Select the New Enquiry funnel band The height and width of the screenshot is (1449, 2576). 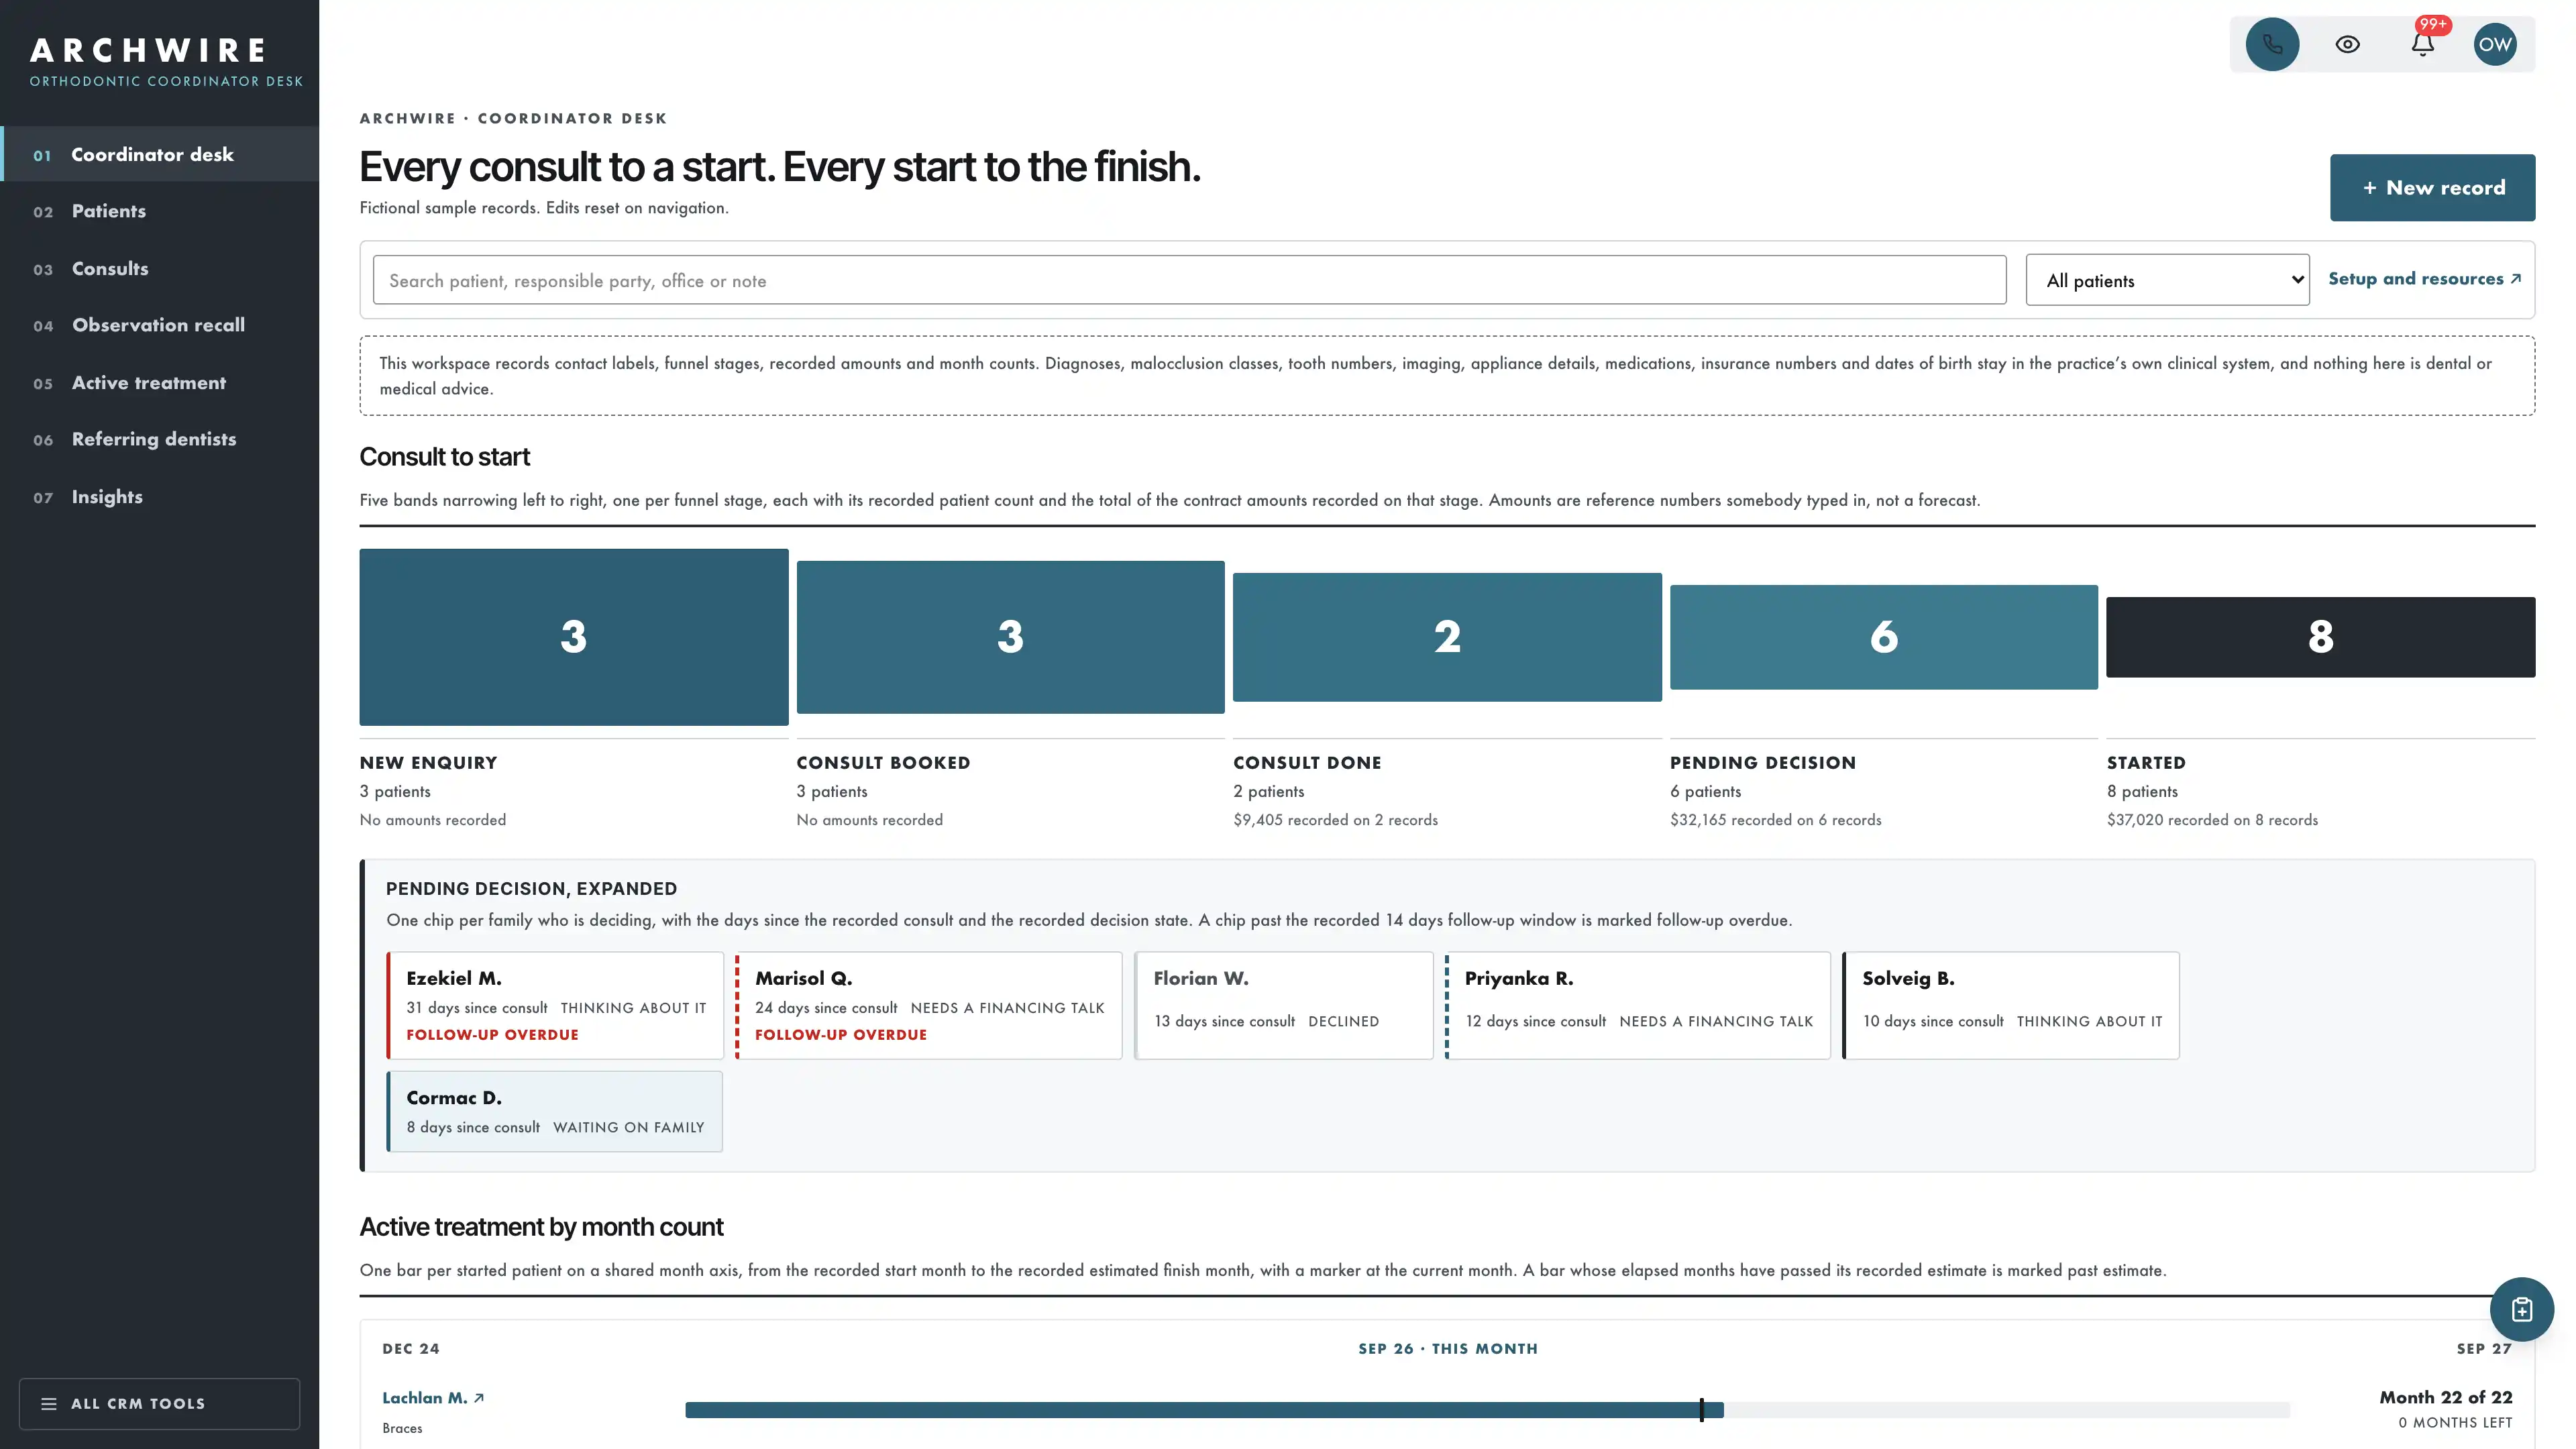(574, 637)
